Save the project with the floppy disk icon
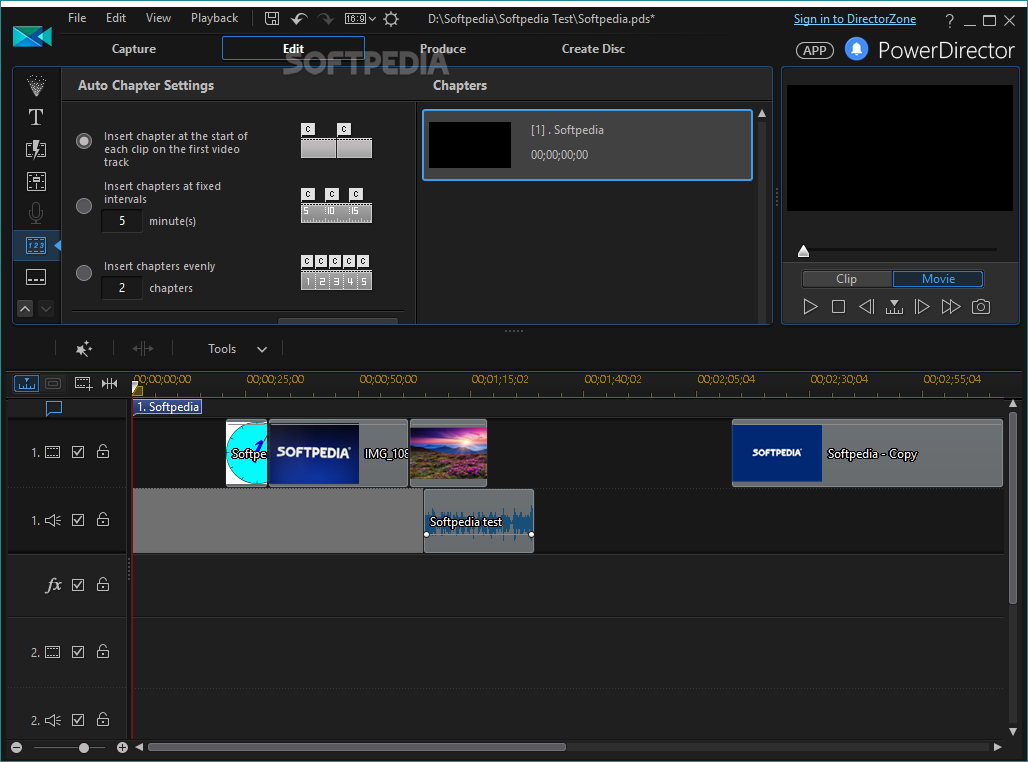 coord(271,18)
